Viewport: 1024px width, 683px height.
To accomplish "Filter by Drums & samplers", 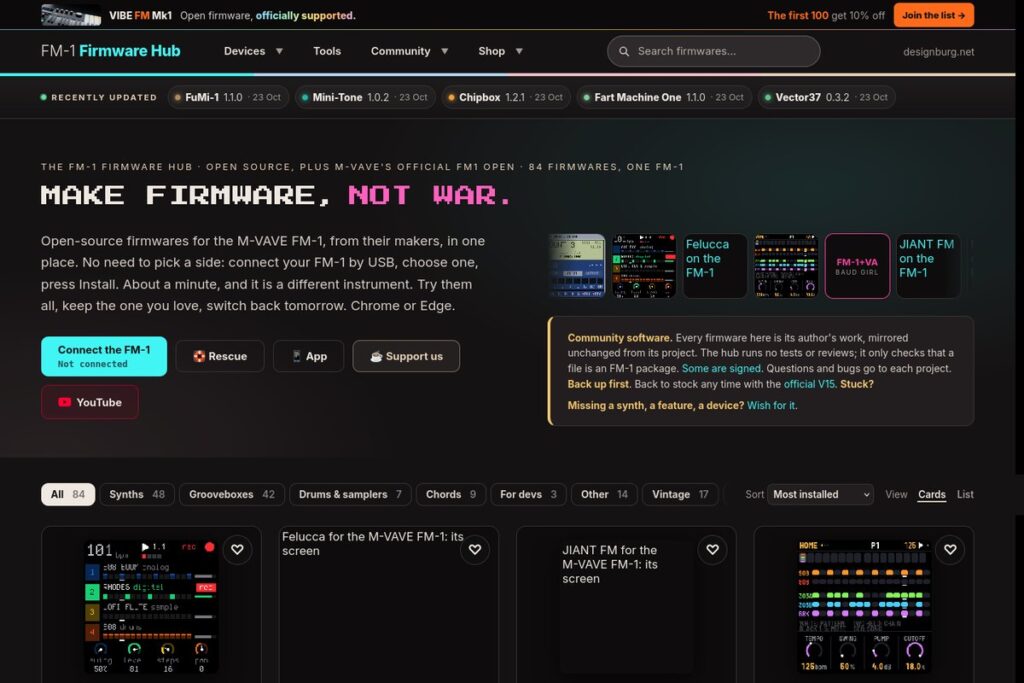I will (350, 494).
